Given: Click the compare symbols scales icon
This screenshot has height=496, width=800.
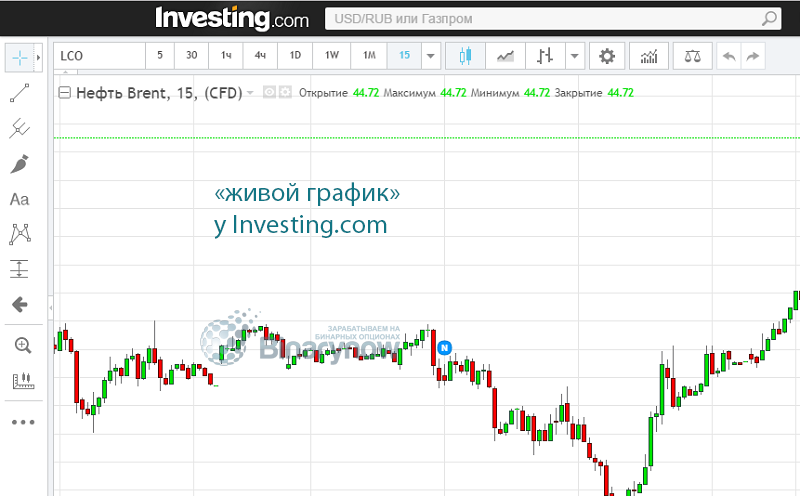Looking at the screenshot, I should pyautogui.click(x=692, y=56).
